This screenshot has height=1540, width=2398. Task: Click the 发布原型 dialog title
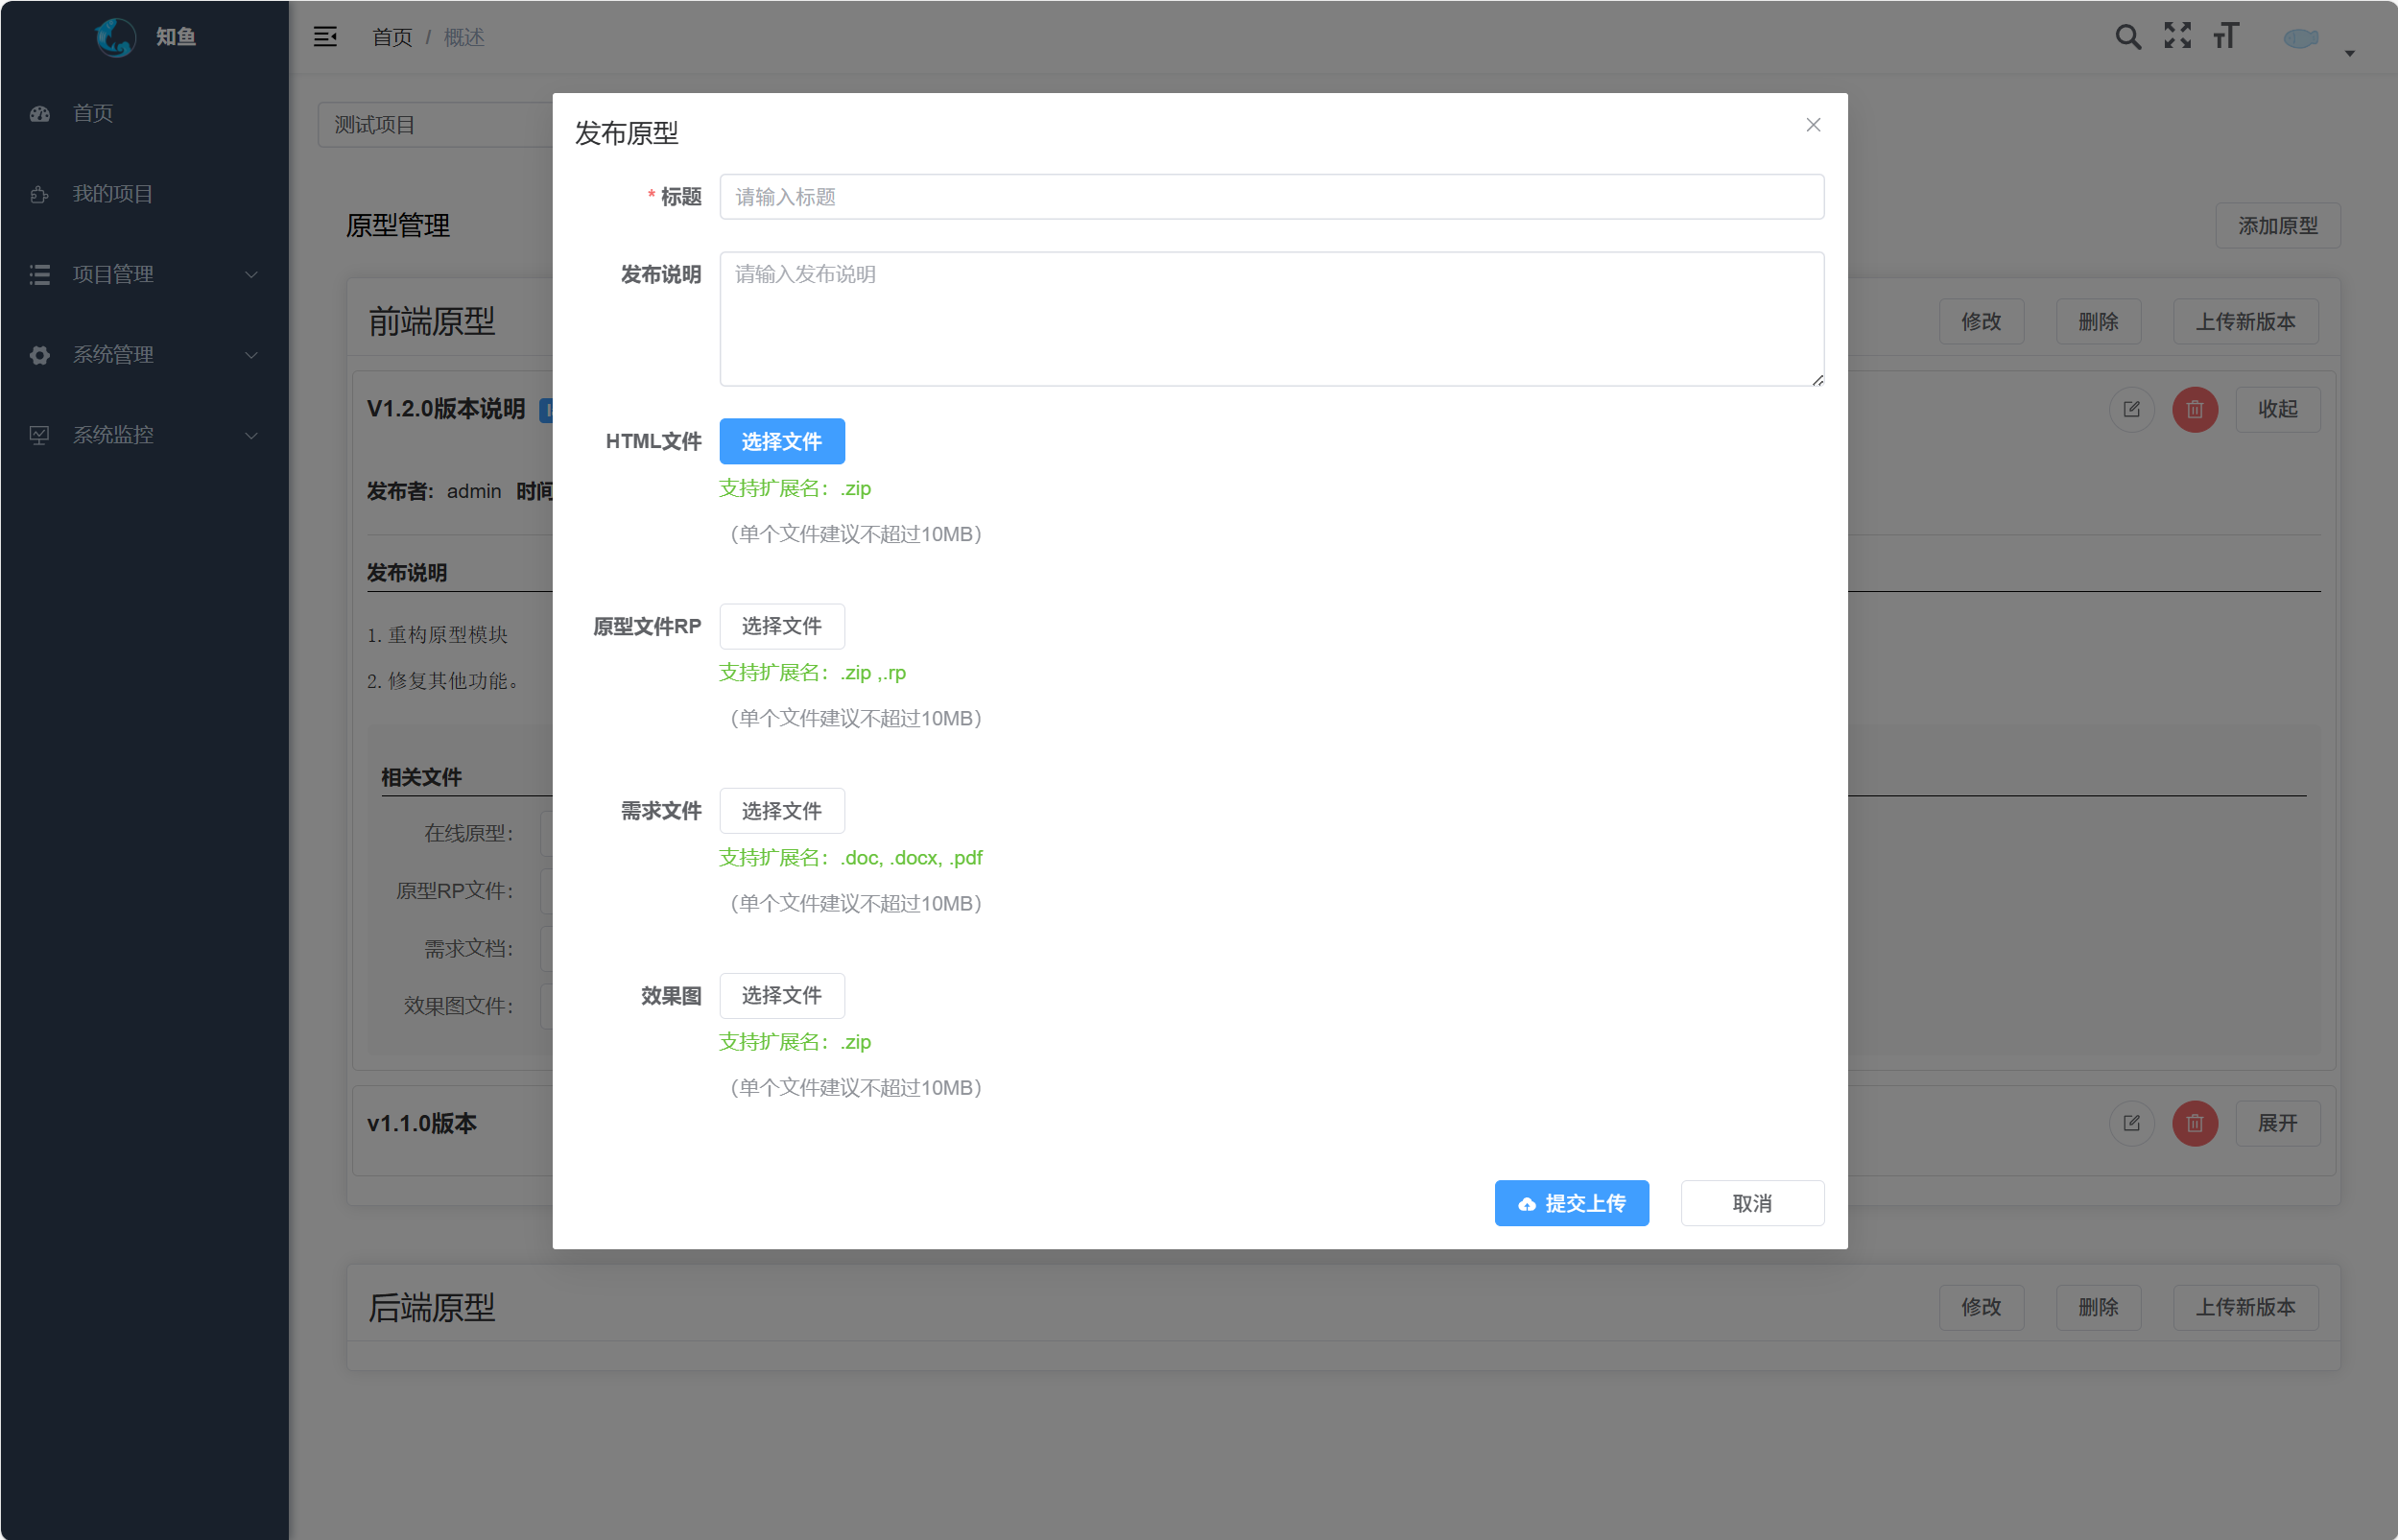626,133
